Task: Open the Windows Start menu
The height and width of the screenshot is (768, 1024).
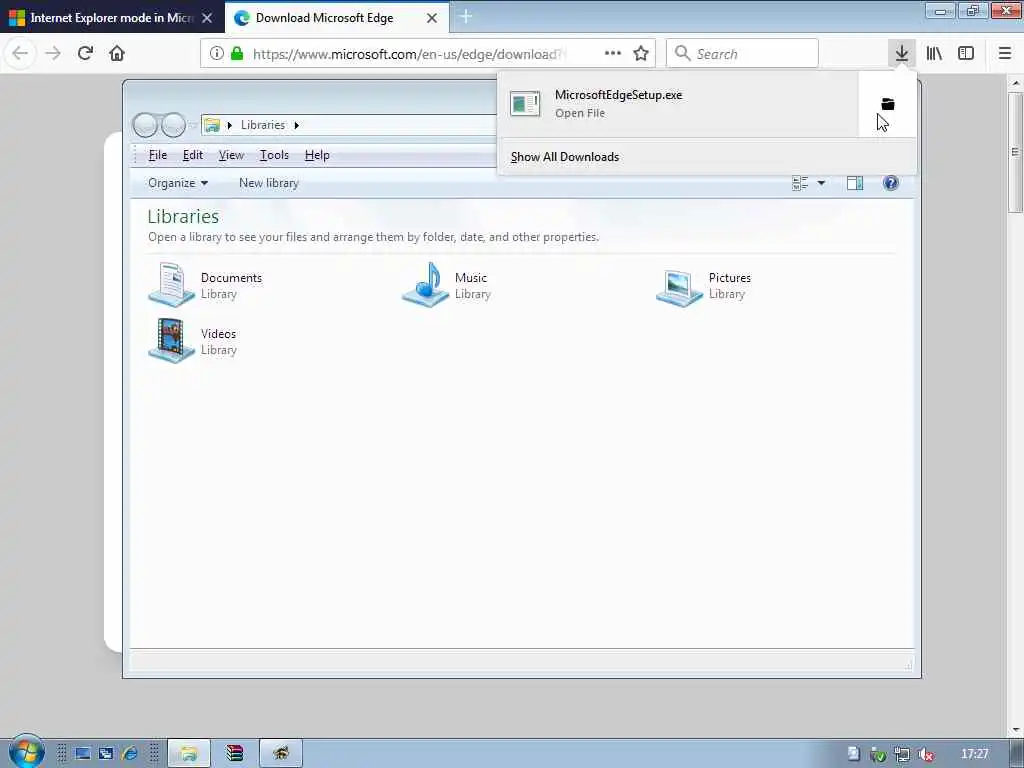Action: pyautogui.click(x=26, y=752)
